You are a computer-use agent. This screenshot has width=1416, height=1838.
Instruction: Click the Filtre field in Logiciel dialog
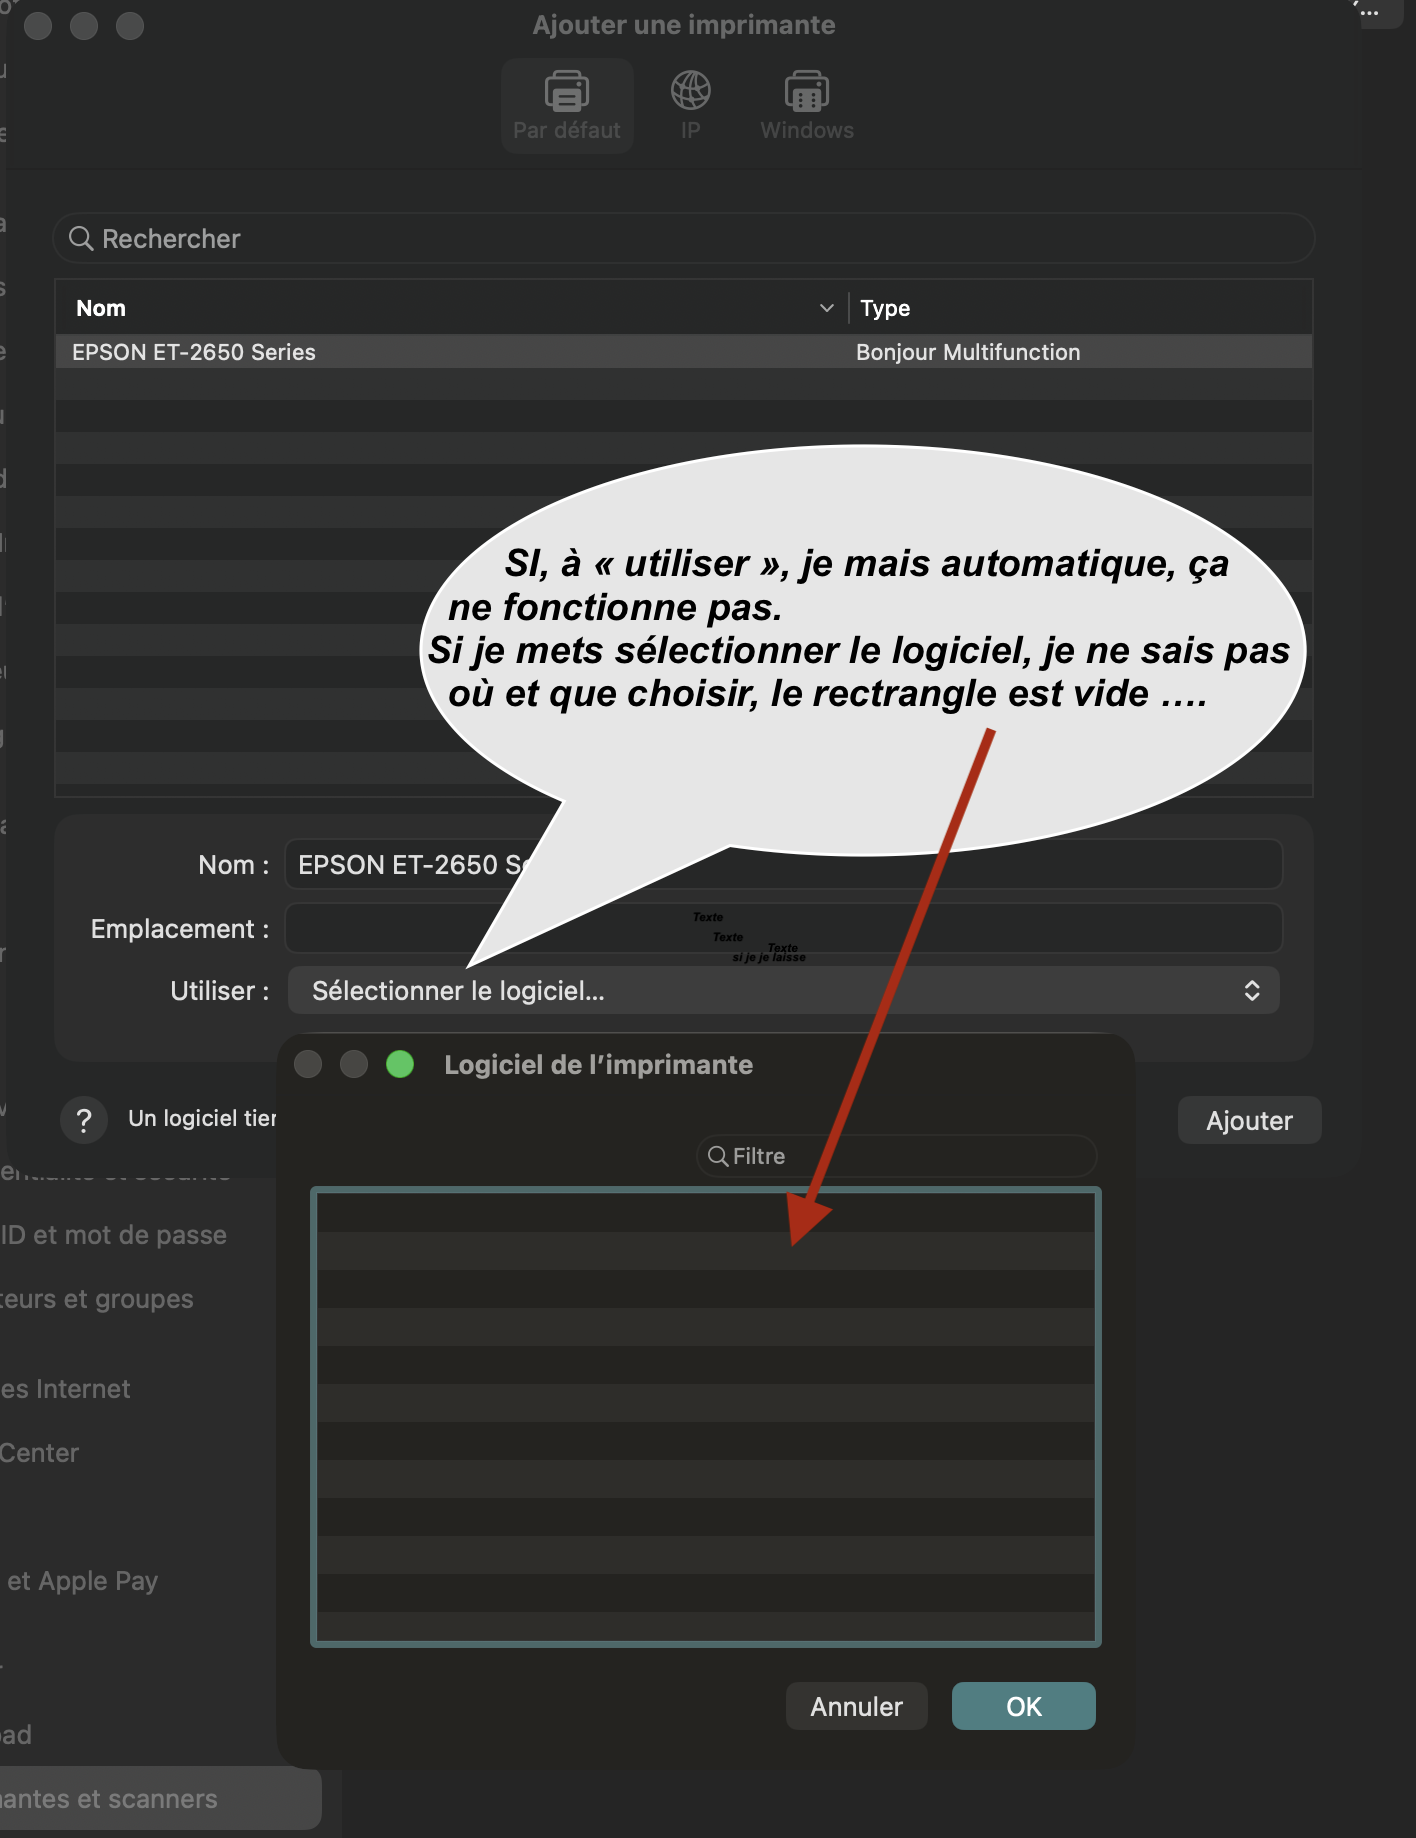pos(896,1156)
